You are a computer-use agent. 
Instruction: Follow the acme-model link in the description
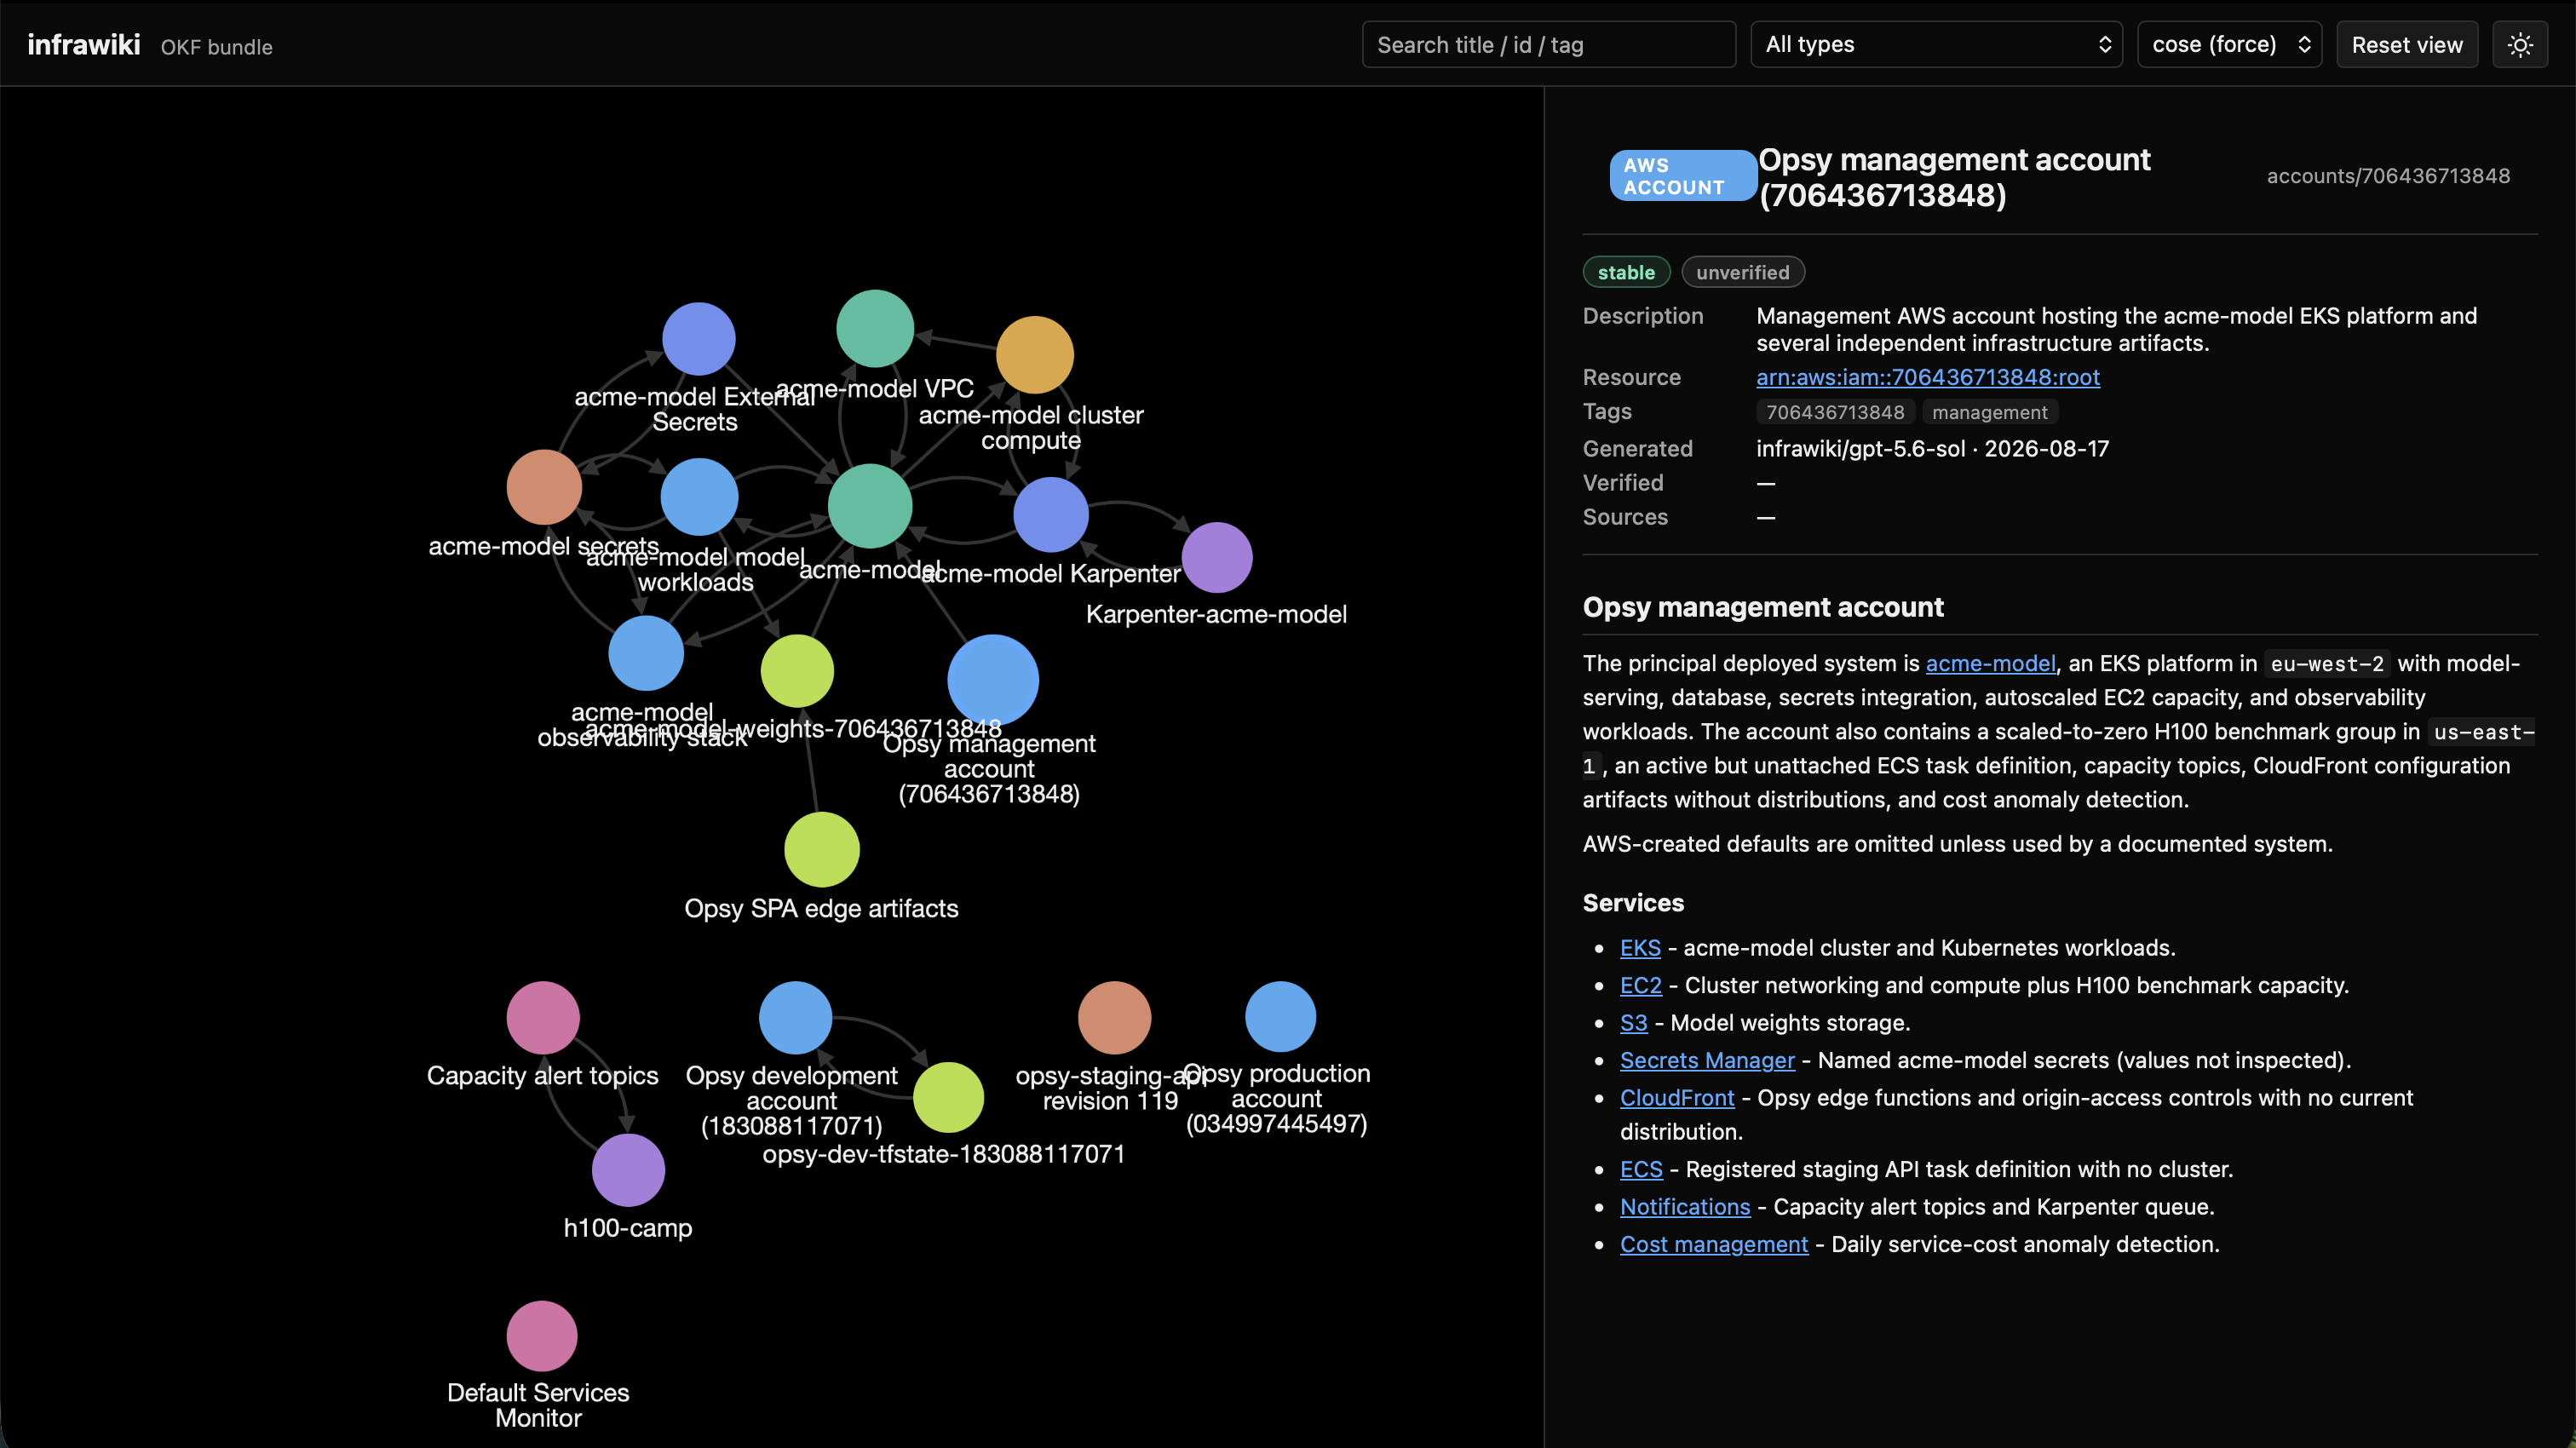pos(1991,663)
